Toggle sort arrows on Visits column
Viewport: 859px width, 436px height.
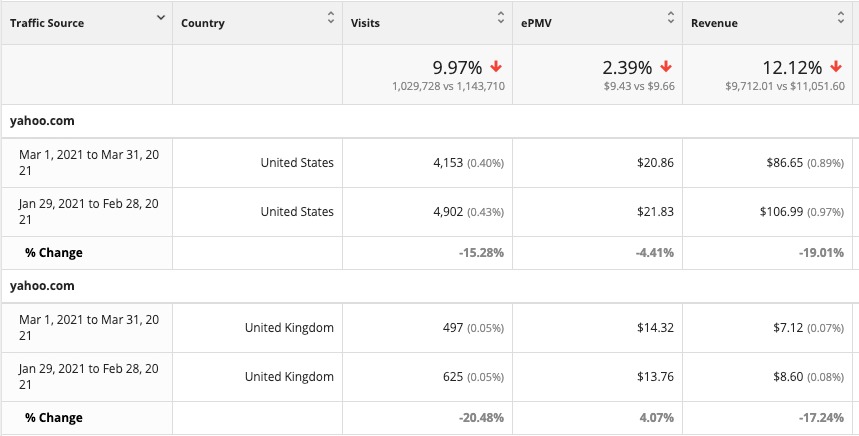point(501,18)
